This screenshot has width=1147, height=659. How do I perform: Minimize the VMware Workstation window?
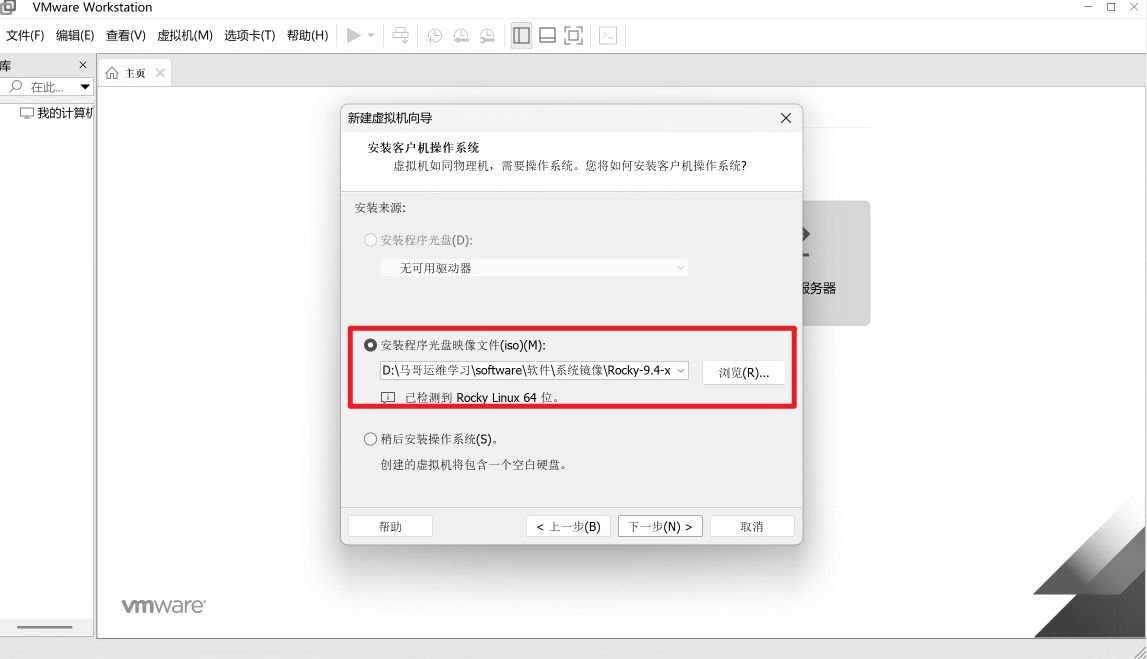1088,7
